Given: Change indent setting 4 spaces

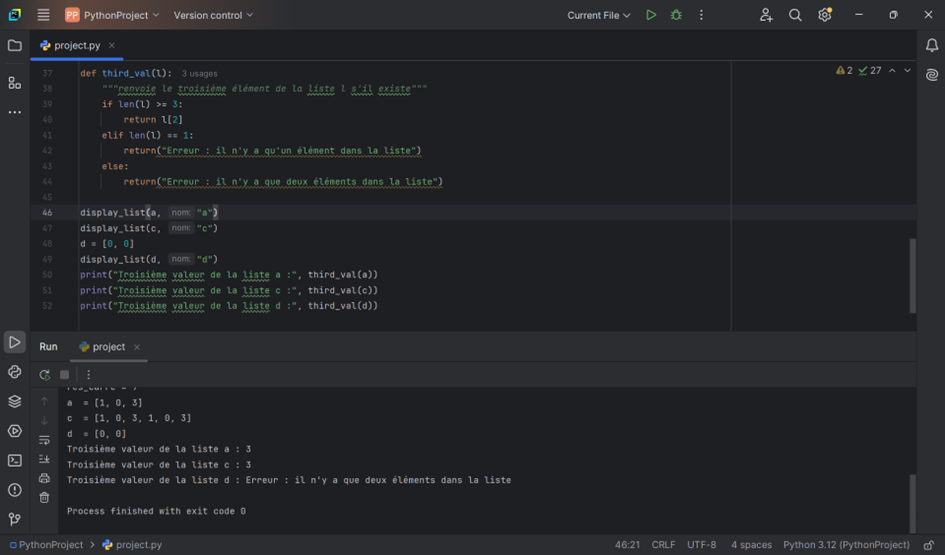Looking at the screenshot, I should point(751,545).
